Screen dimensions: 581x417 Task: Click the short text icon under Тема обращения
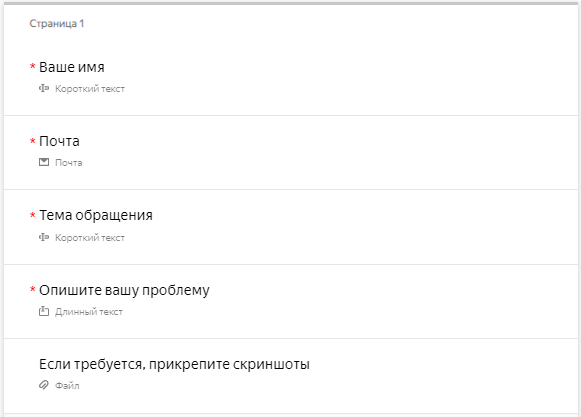[44, 237]
